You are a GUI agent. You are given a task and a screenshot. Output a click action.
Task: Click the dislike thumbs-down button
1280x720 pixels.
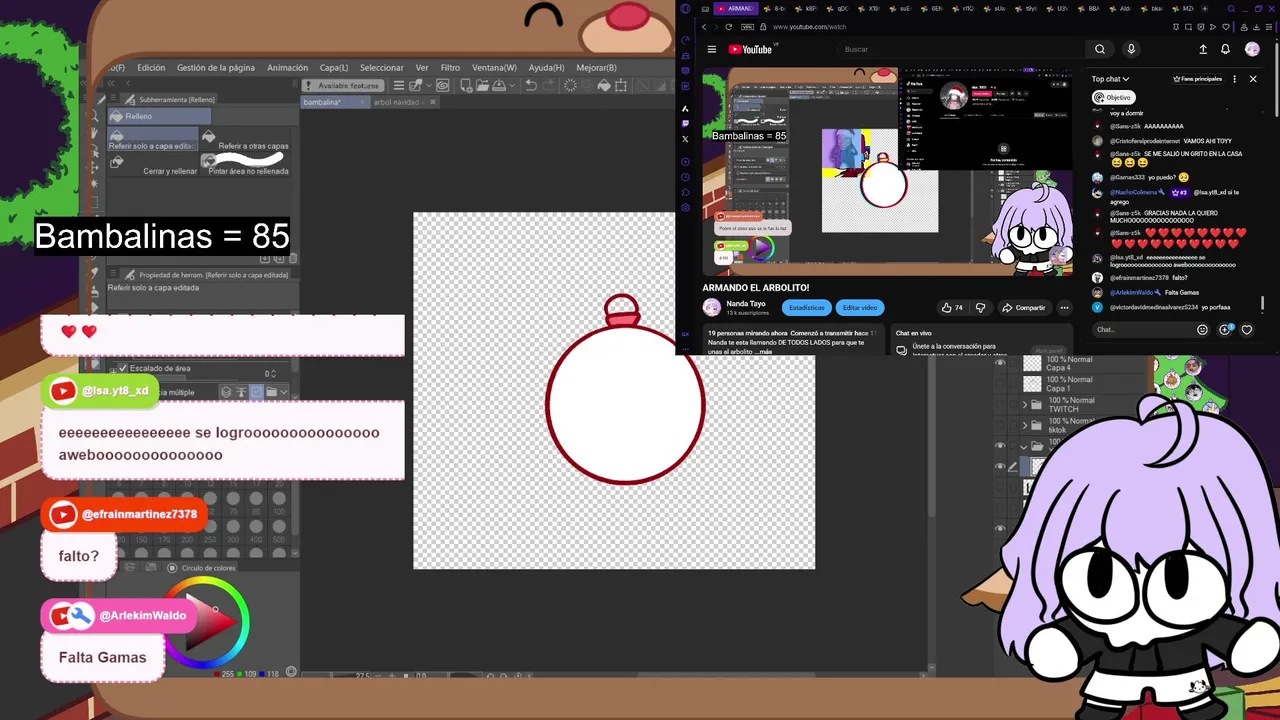coord(981,307)
